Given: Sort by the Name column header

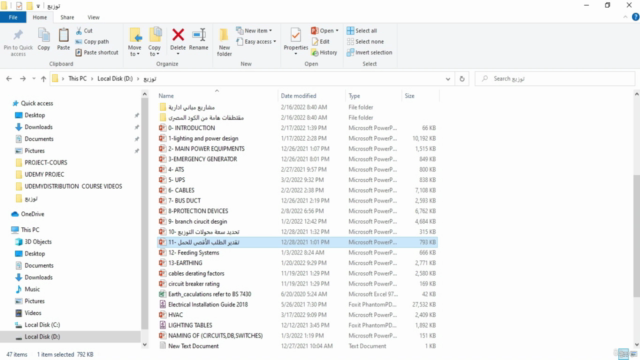Looking at the screenshot, I should (217, 96).
